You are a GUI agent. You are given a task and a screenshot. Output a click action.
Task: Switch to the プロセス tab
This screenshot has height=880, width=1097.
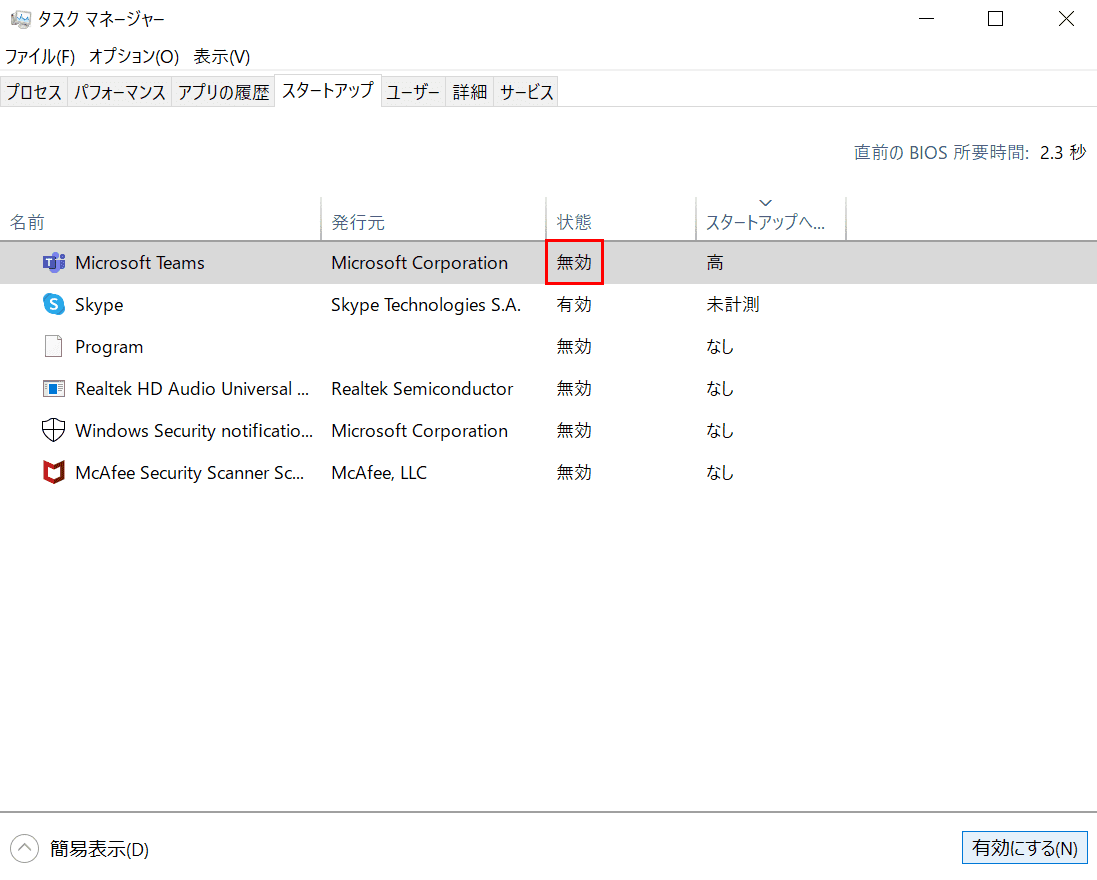(34, 92)
